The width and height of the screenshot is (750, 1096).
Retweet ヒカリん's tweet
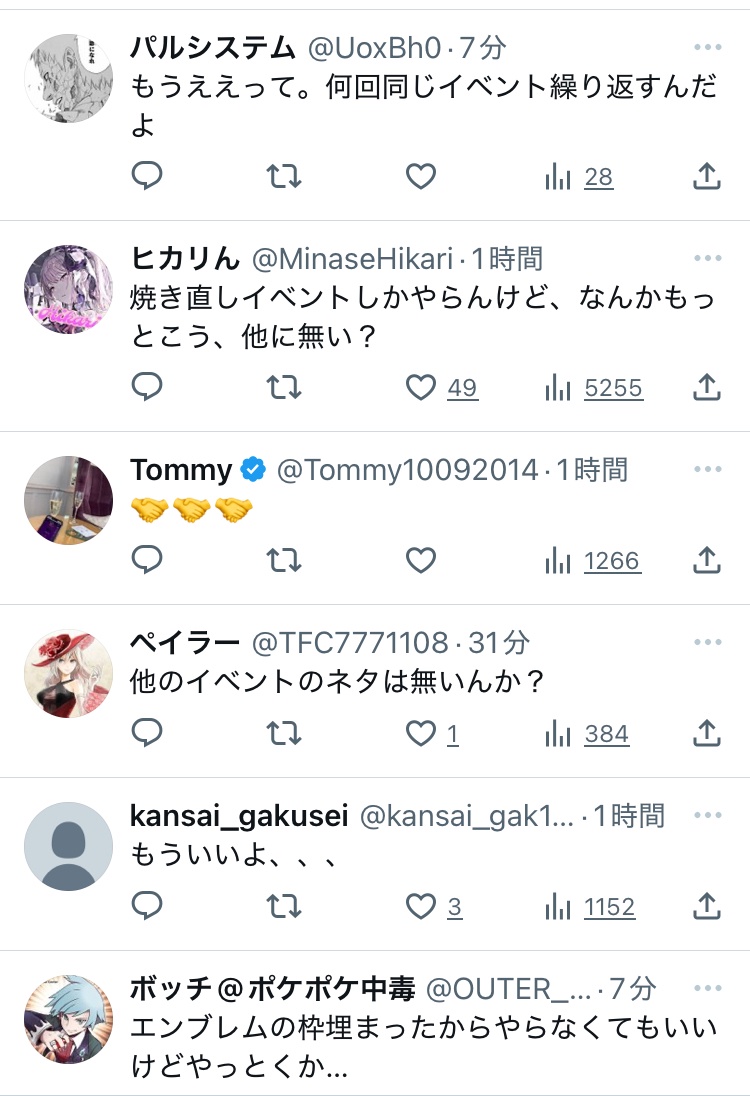284,387
